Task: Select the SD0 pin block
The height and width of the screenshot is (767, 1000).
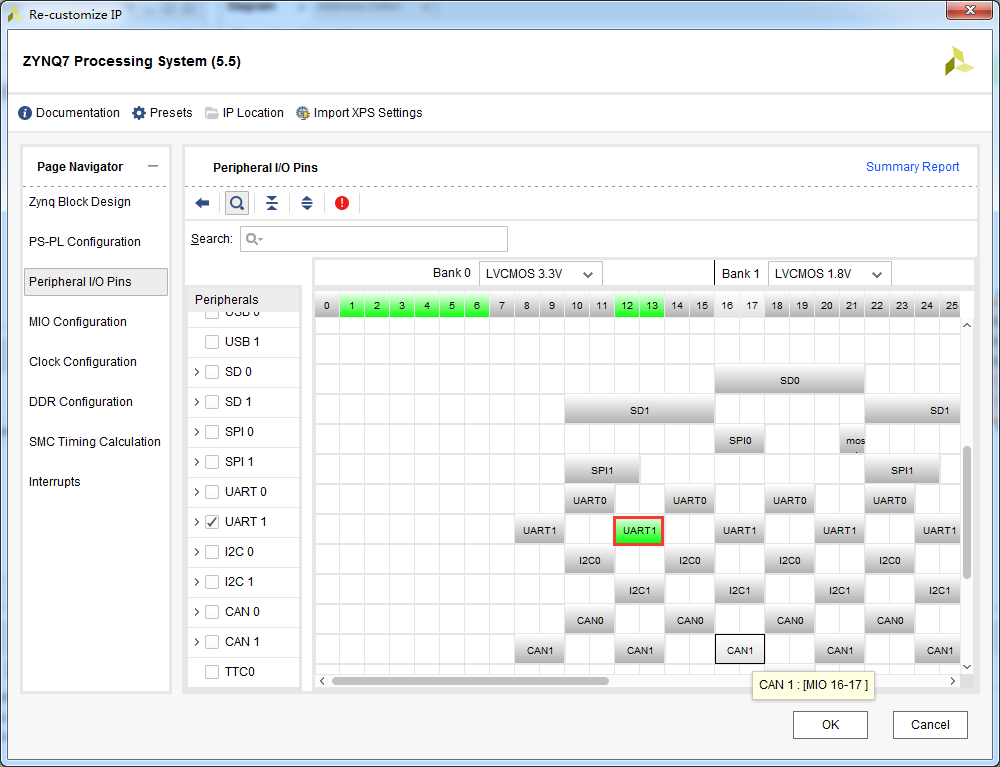Action: pyautogui.click(x=790, y=380)
